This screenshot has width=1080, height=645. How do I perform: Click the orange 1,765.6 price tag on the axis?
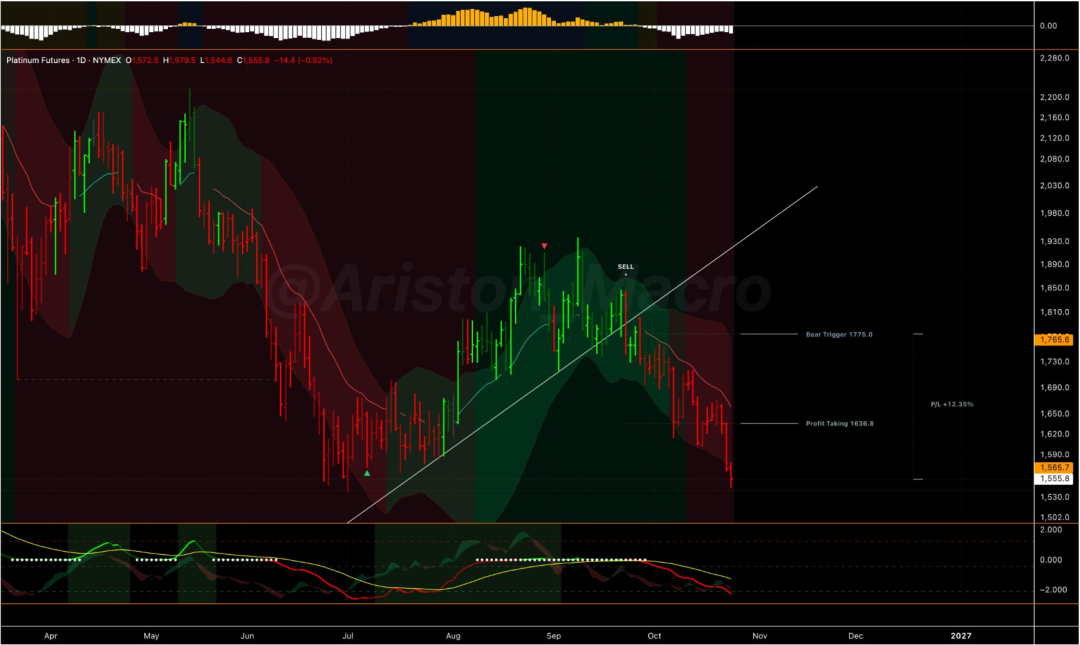click(x=1054, y=340)
